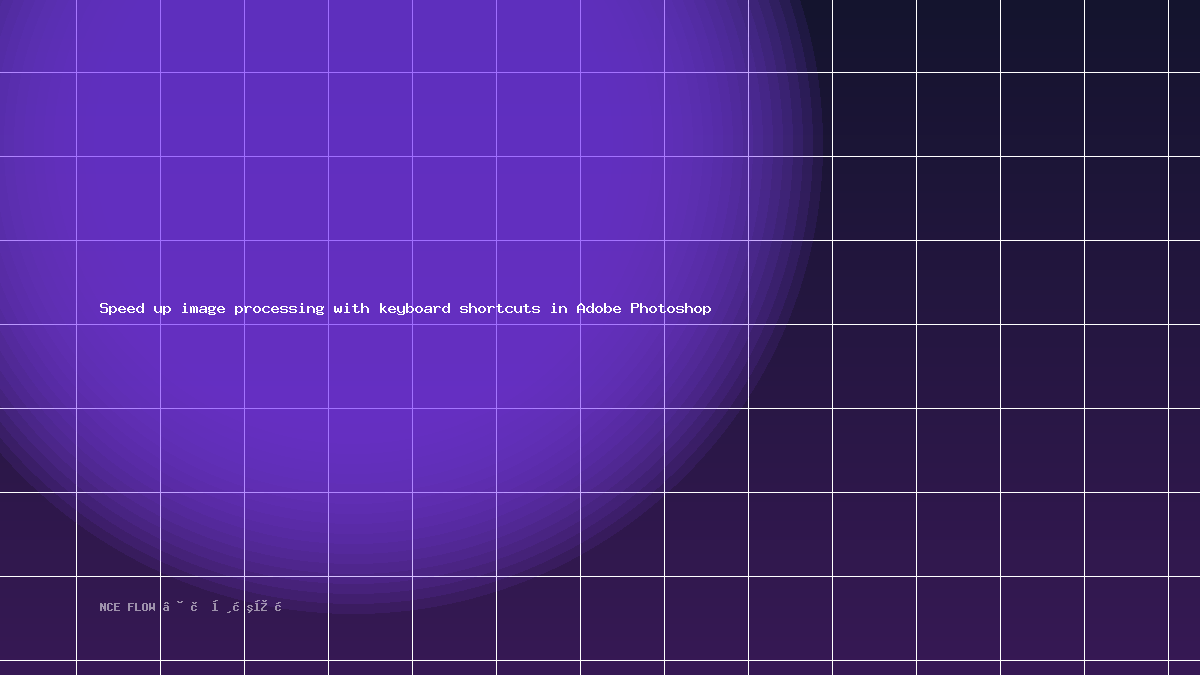Click the garbled characters after 'NCE FLOW'
The image size is (1200, 675).
[x=222, y=607]
